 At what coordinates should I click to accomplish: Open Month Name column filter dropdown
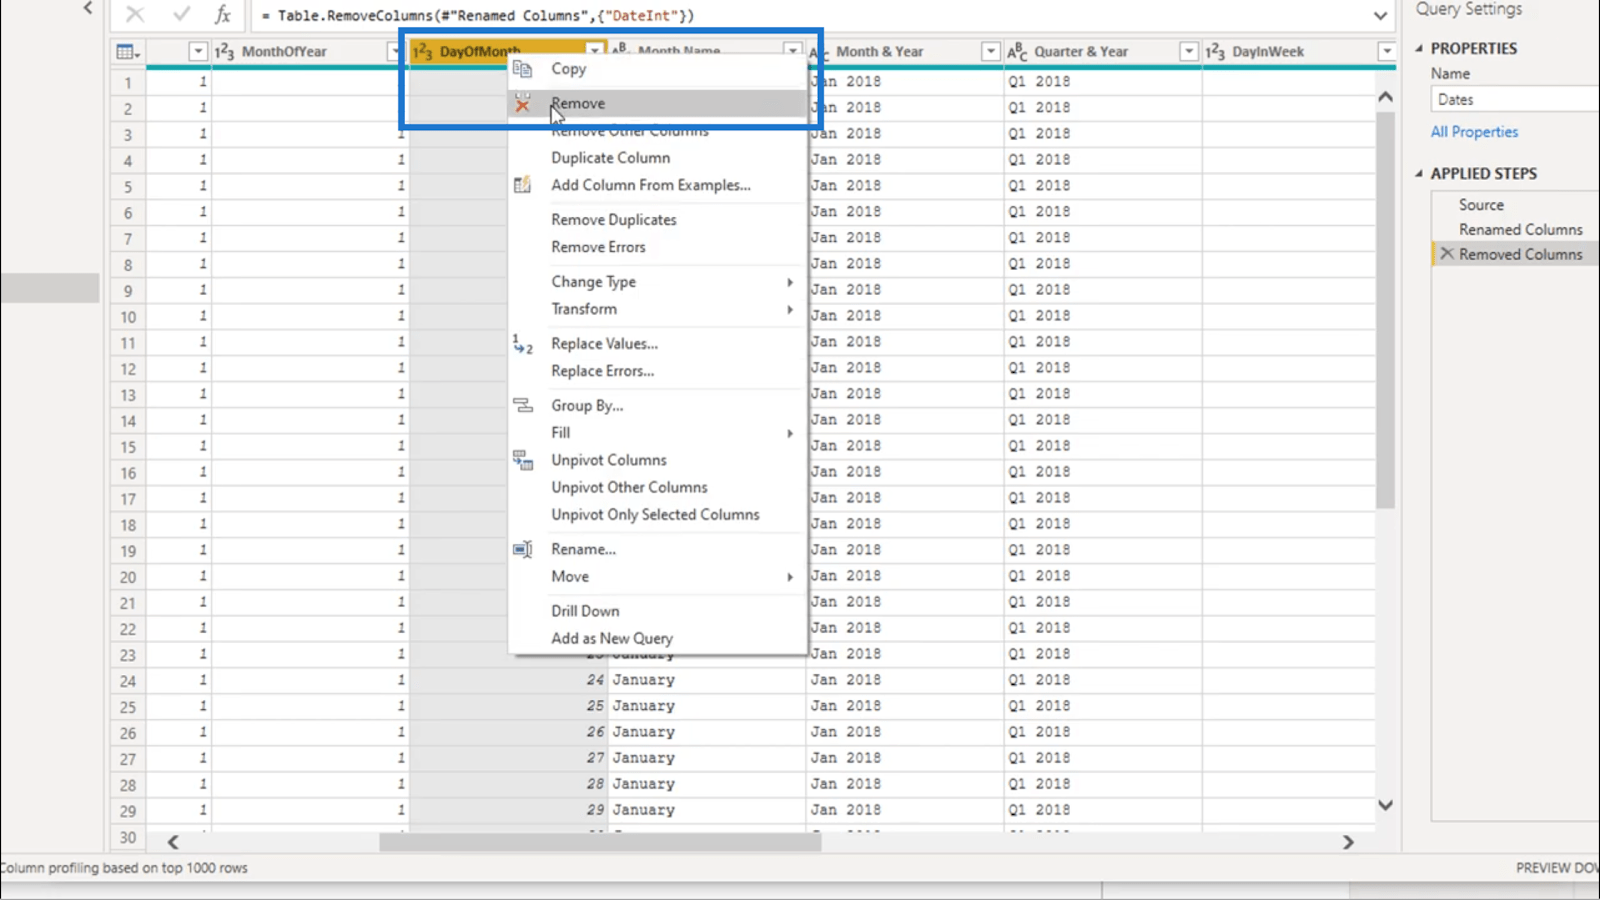pos(792,50)
